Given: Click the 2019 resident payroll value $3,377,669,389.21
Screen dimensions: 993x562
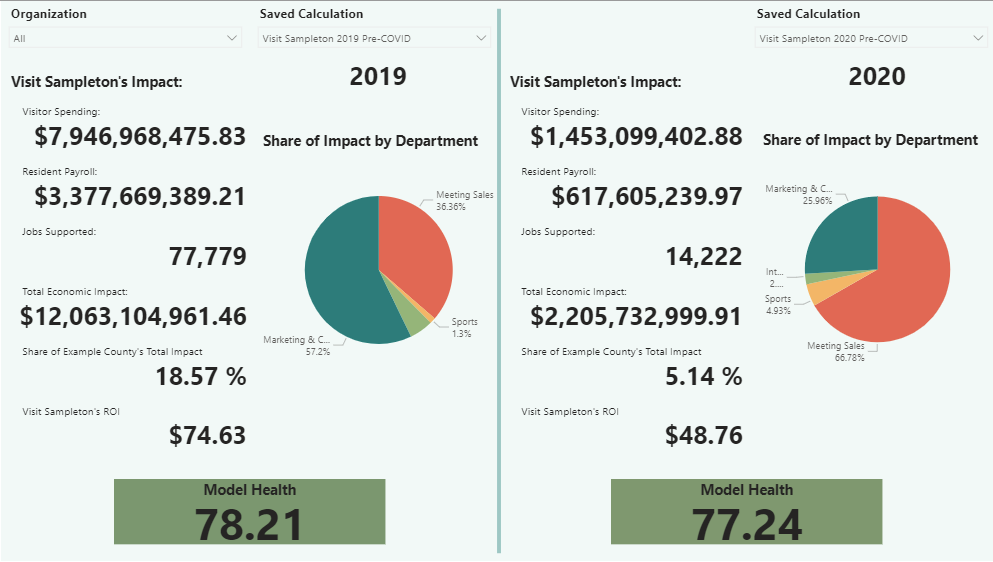Looking at the screenshot, I should 140,196.
